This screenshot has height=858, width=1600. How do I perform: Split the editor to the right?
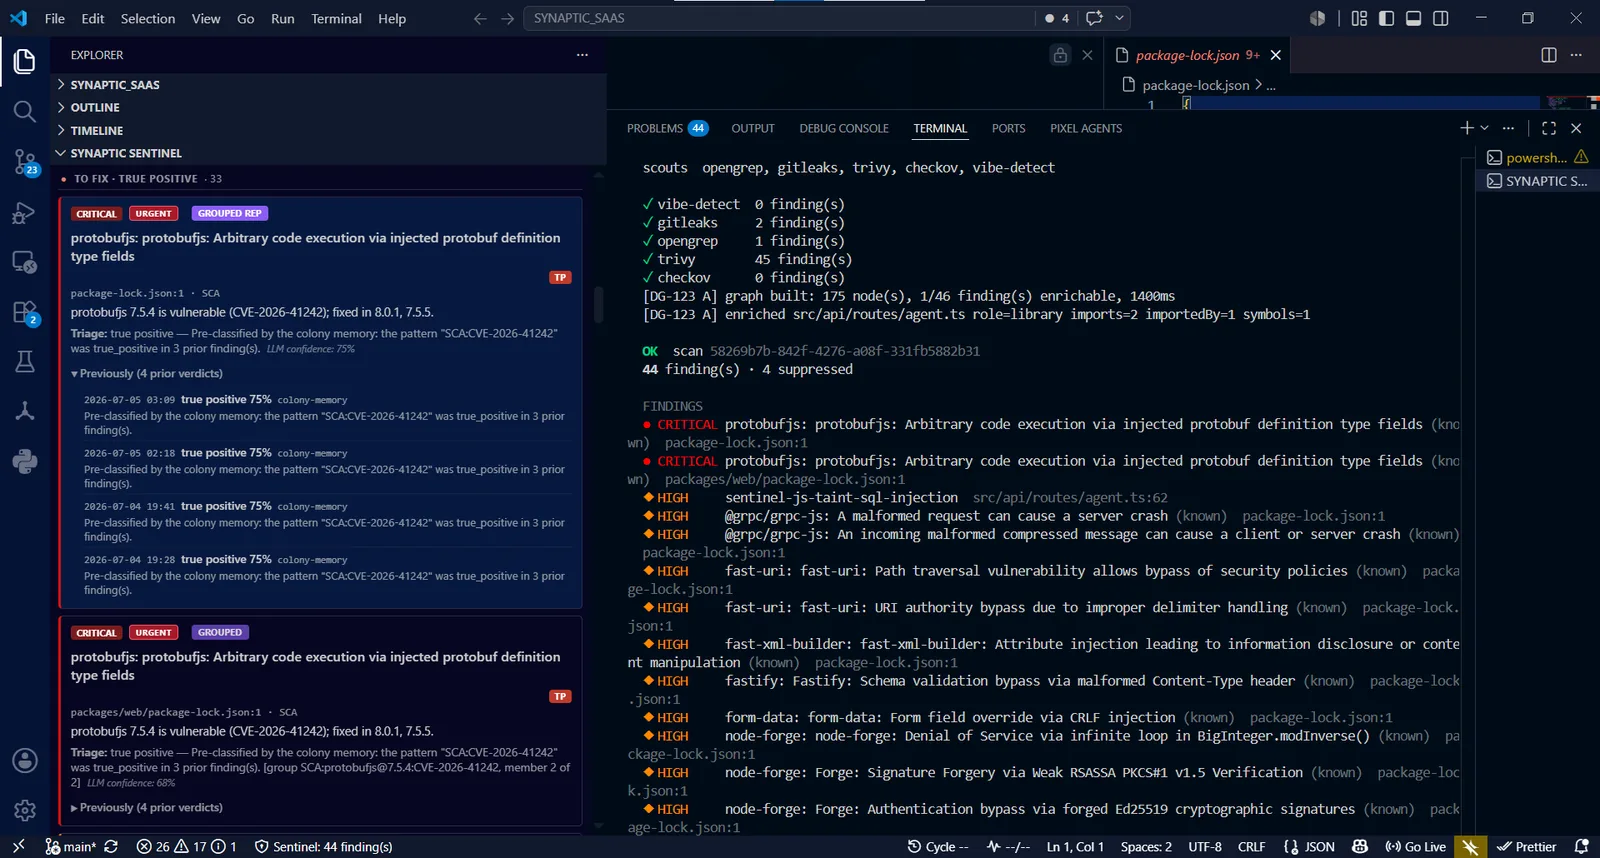(1549, 55)
